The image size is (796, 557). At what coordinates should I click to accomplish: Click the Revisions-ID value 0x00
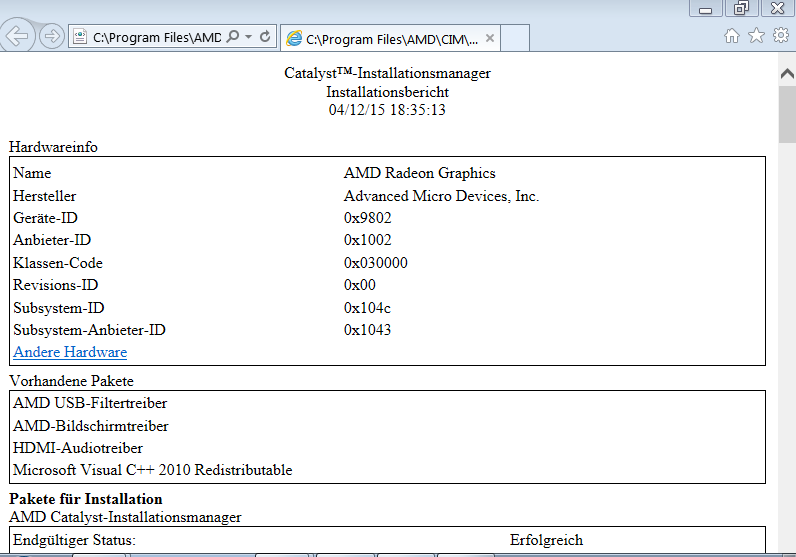coord(360,285)
